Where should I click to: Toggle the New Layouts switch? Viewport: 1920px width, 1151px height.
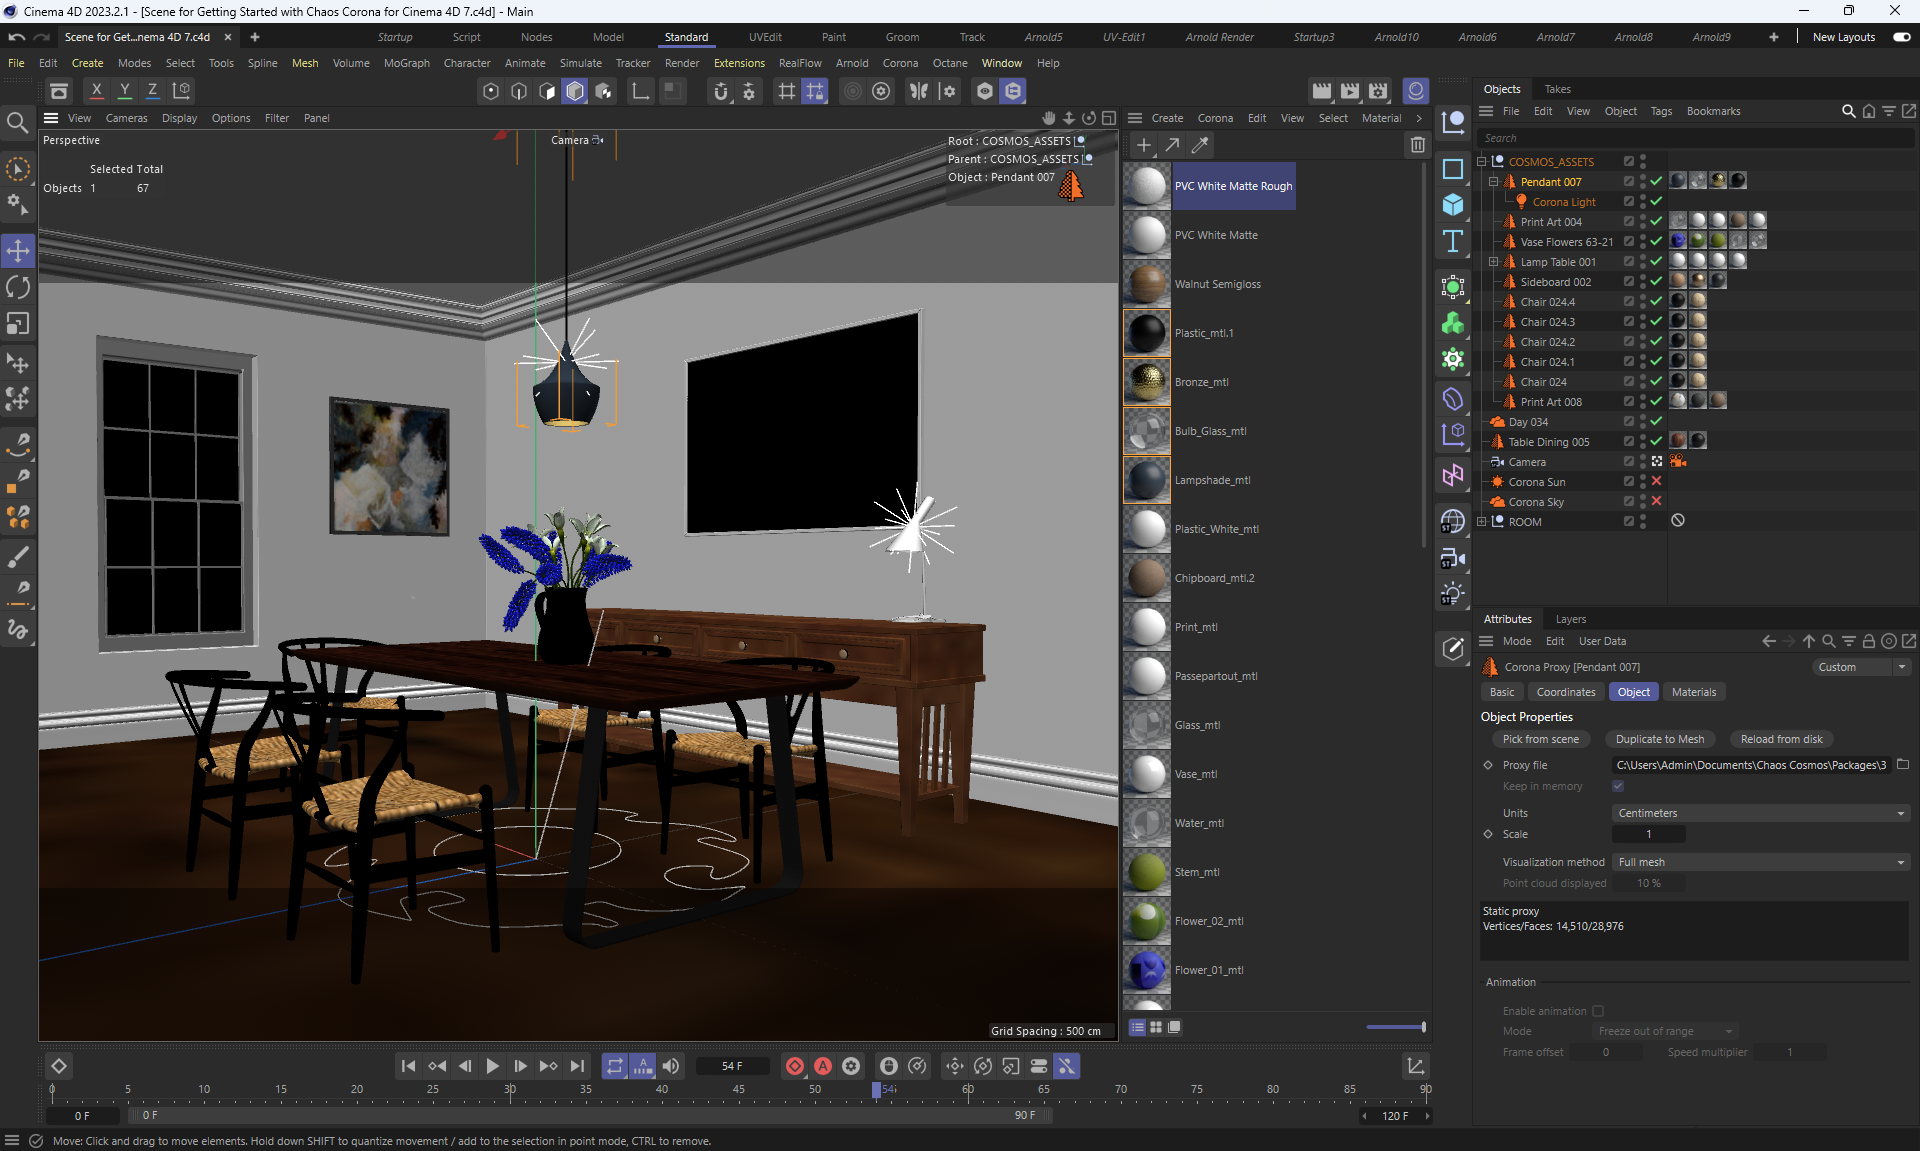tap(1901, 37)
